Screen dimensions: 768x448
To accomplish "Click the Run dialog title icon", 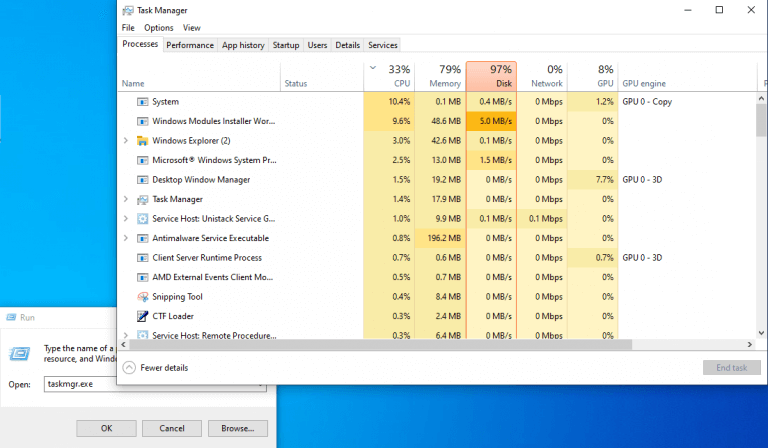I will tap(11, 317).
